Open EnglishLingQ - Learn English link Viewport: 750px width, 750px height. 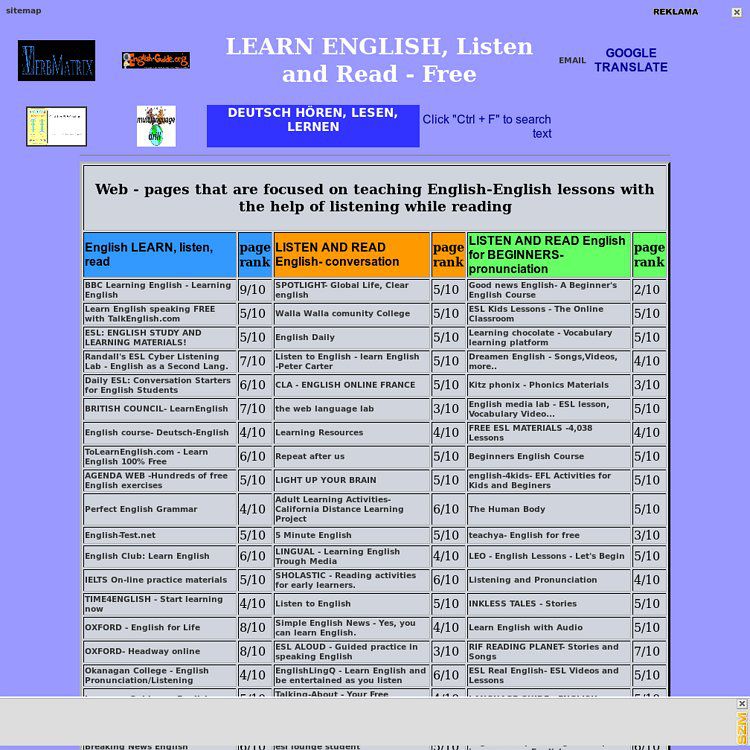point(350,675)
